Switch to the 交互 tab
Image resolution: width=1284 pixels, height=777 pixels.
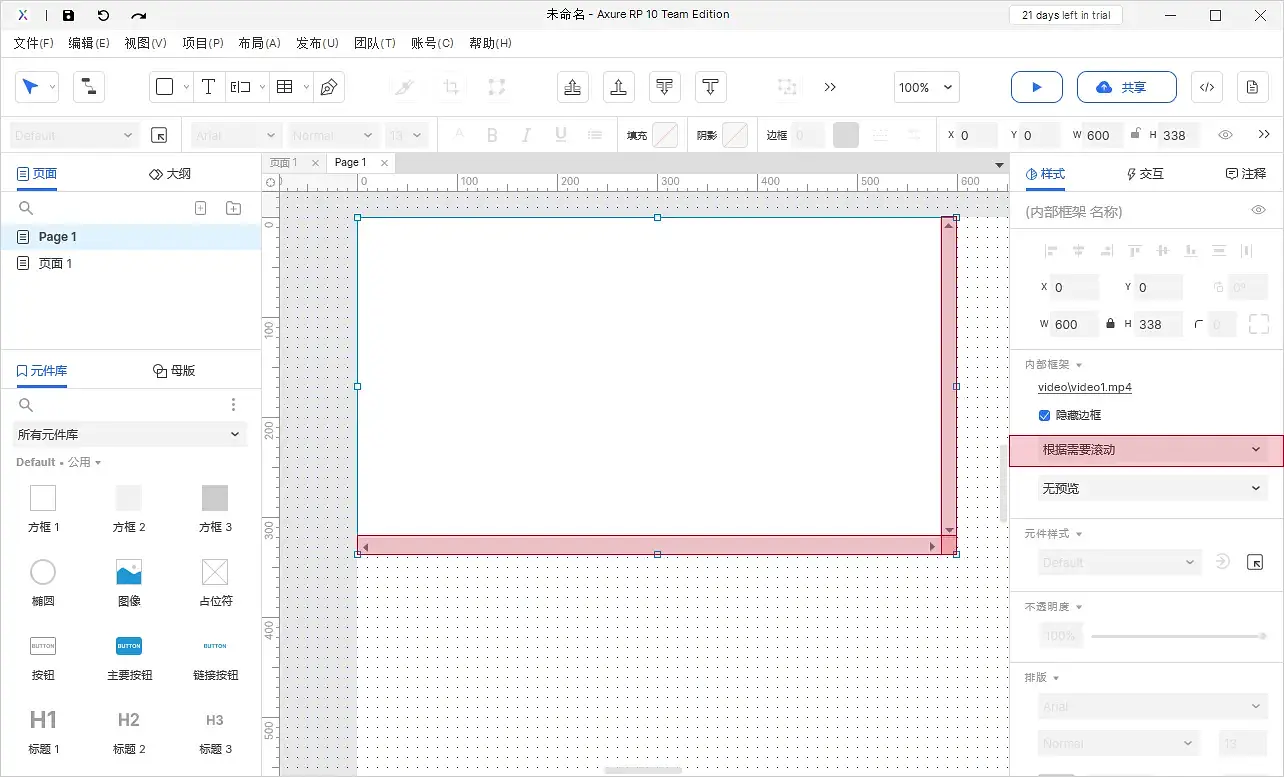pyautogui.click(x=1145, y=174)
